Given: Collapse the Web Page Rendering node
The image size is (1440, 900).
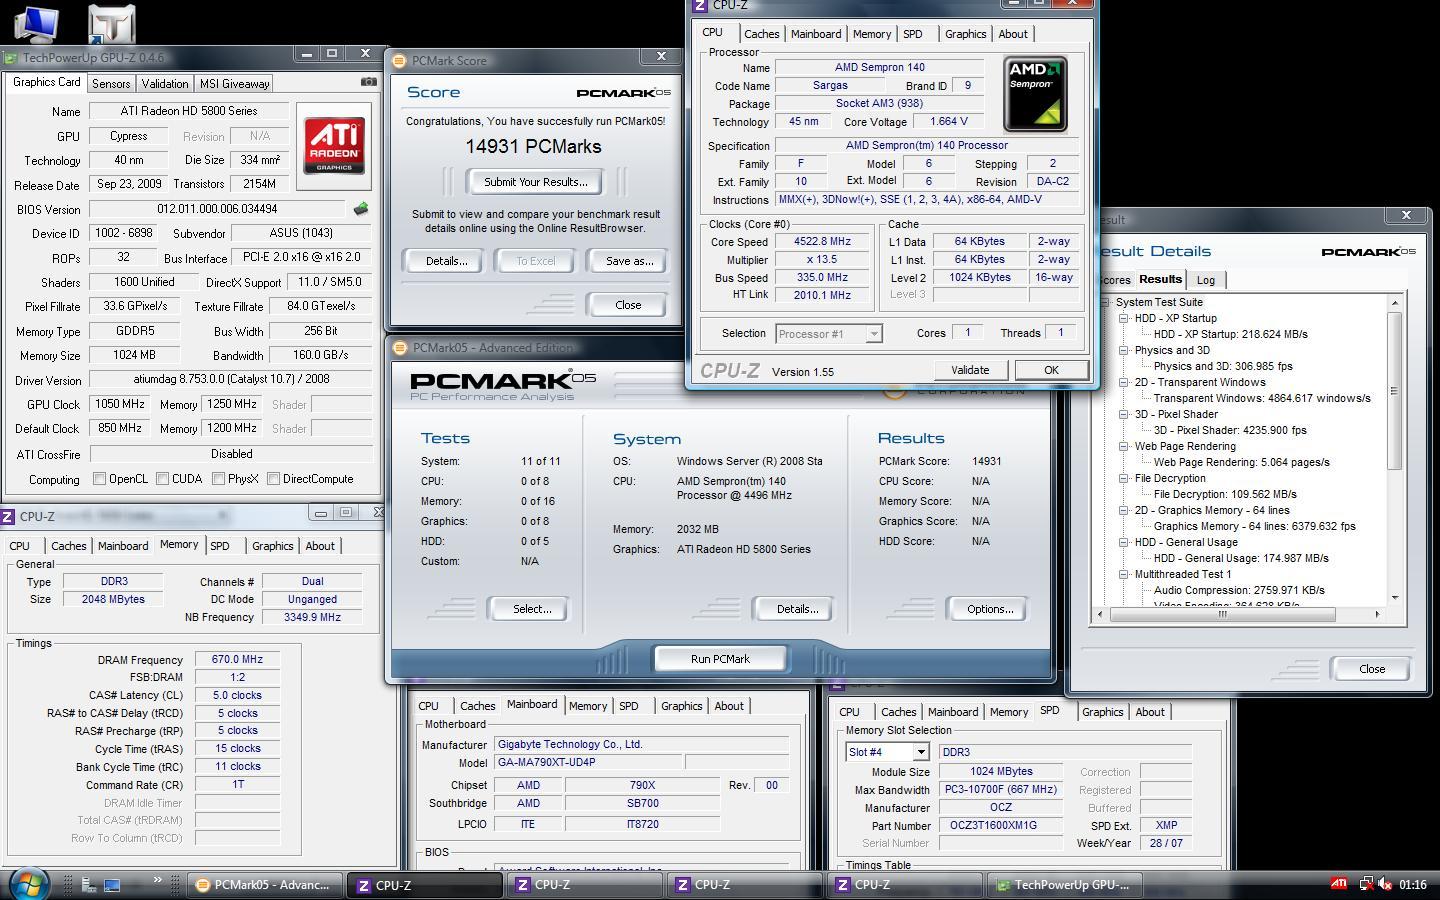Looking at the screenshot, I should [1124, 446].
